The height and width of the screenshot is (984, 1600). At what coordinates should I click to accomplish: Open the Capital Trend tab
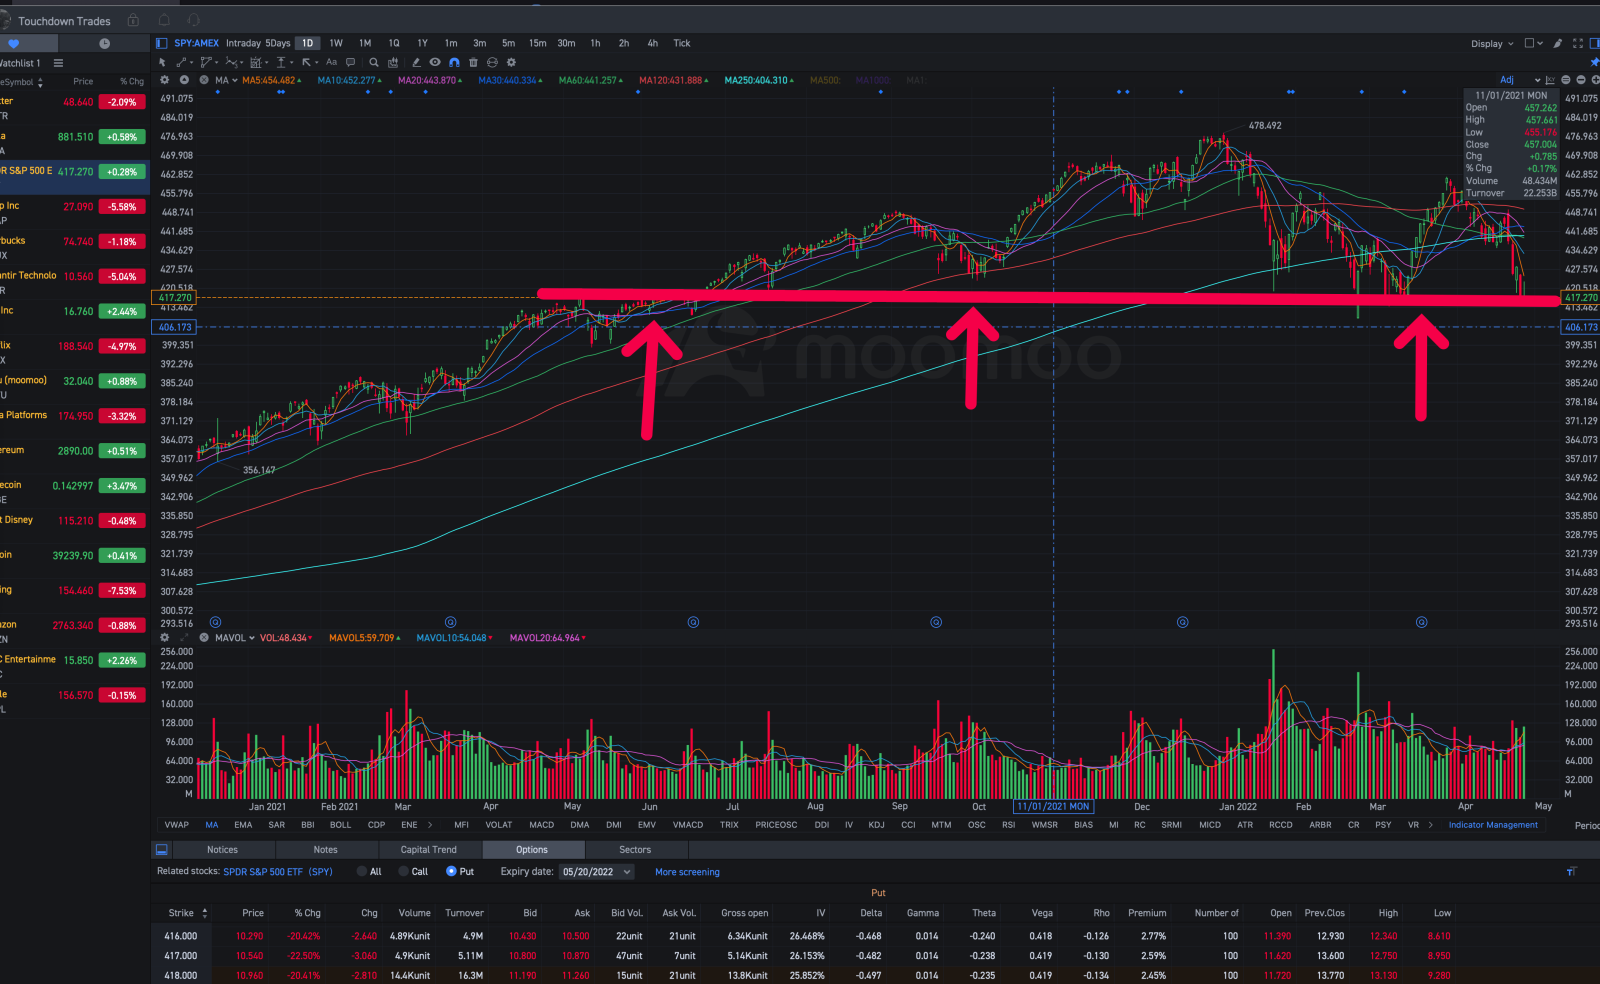click(428, 850)
